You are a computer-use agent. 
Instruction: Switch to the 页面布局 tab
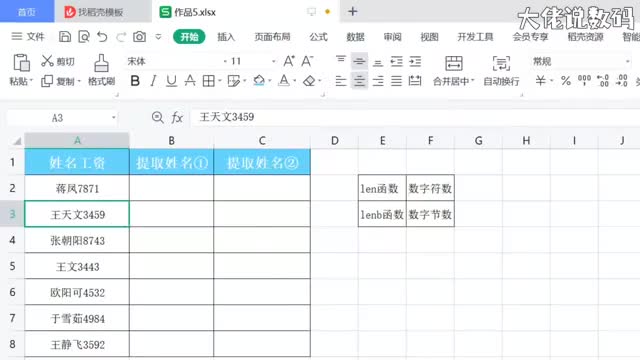(272, 37)
